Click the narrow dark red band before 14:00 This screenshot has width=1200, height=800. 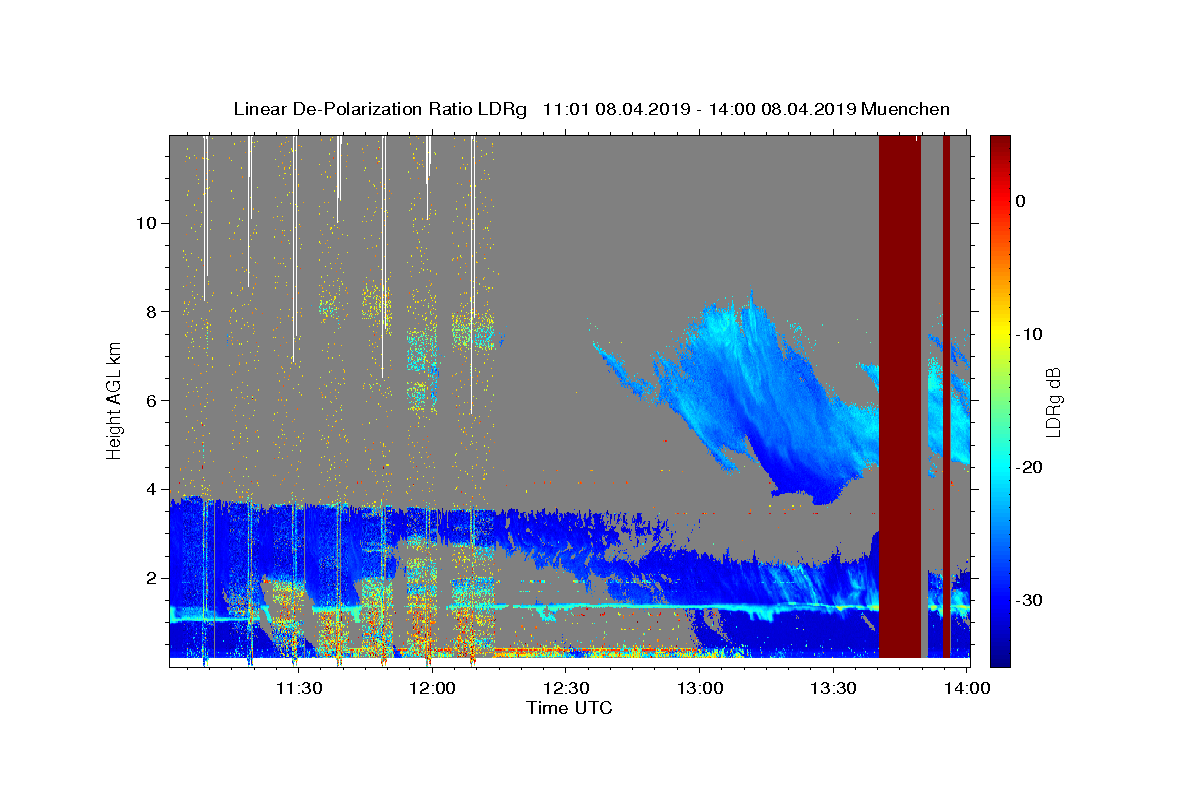pos(946,396)
